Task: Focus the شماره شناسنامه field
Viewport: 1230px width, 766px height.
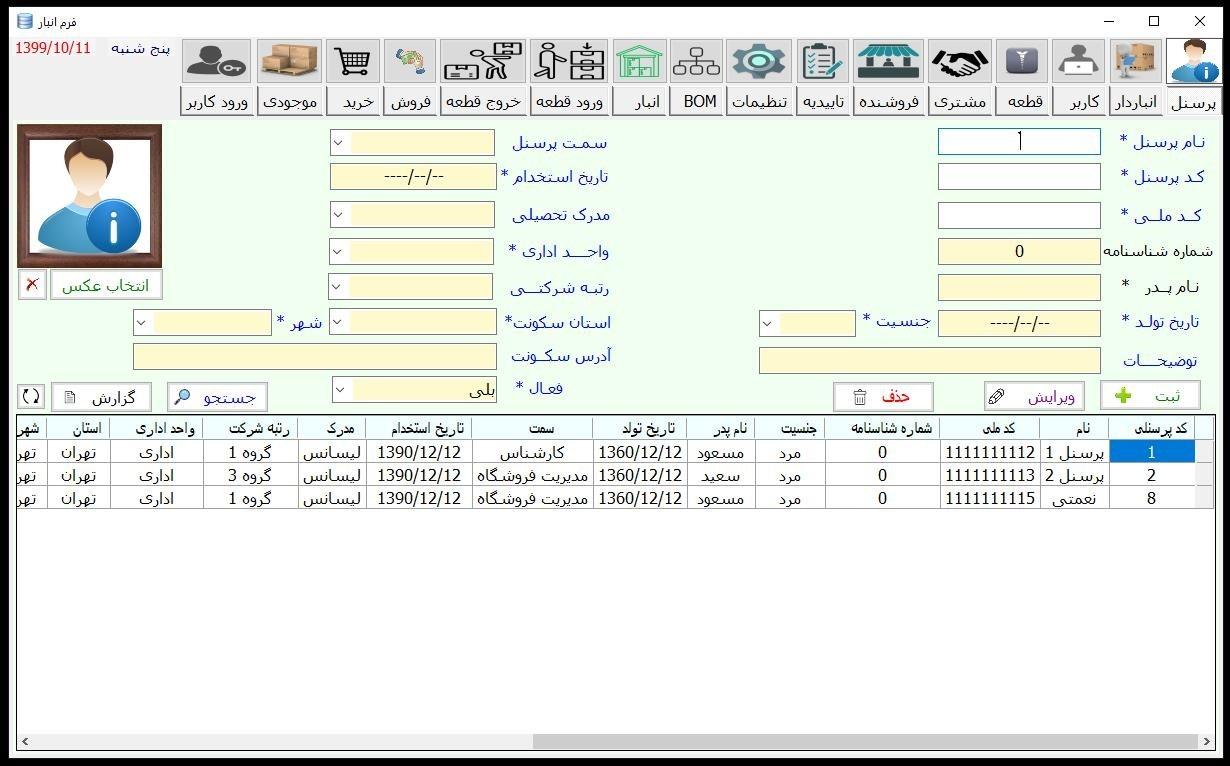Action: coord(1019,251)
